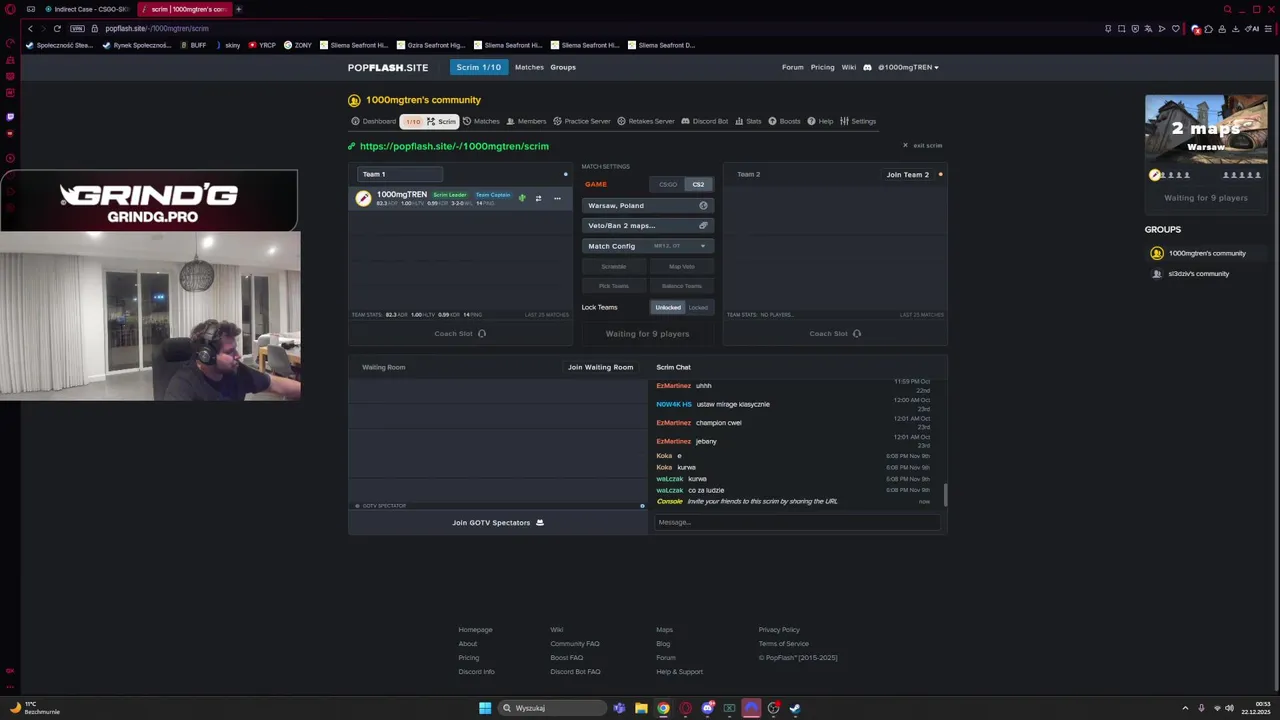Open the Boosts icon
Image resolution: width=1280 pixels, height=720 pixels.
coord(772,121)
